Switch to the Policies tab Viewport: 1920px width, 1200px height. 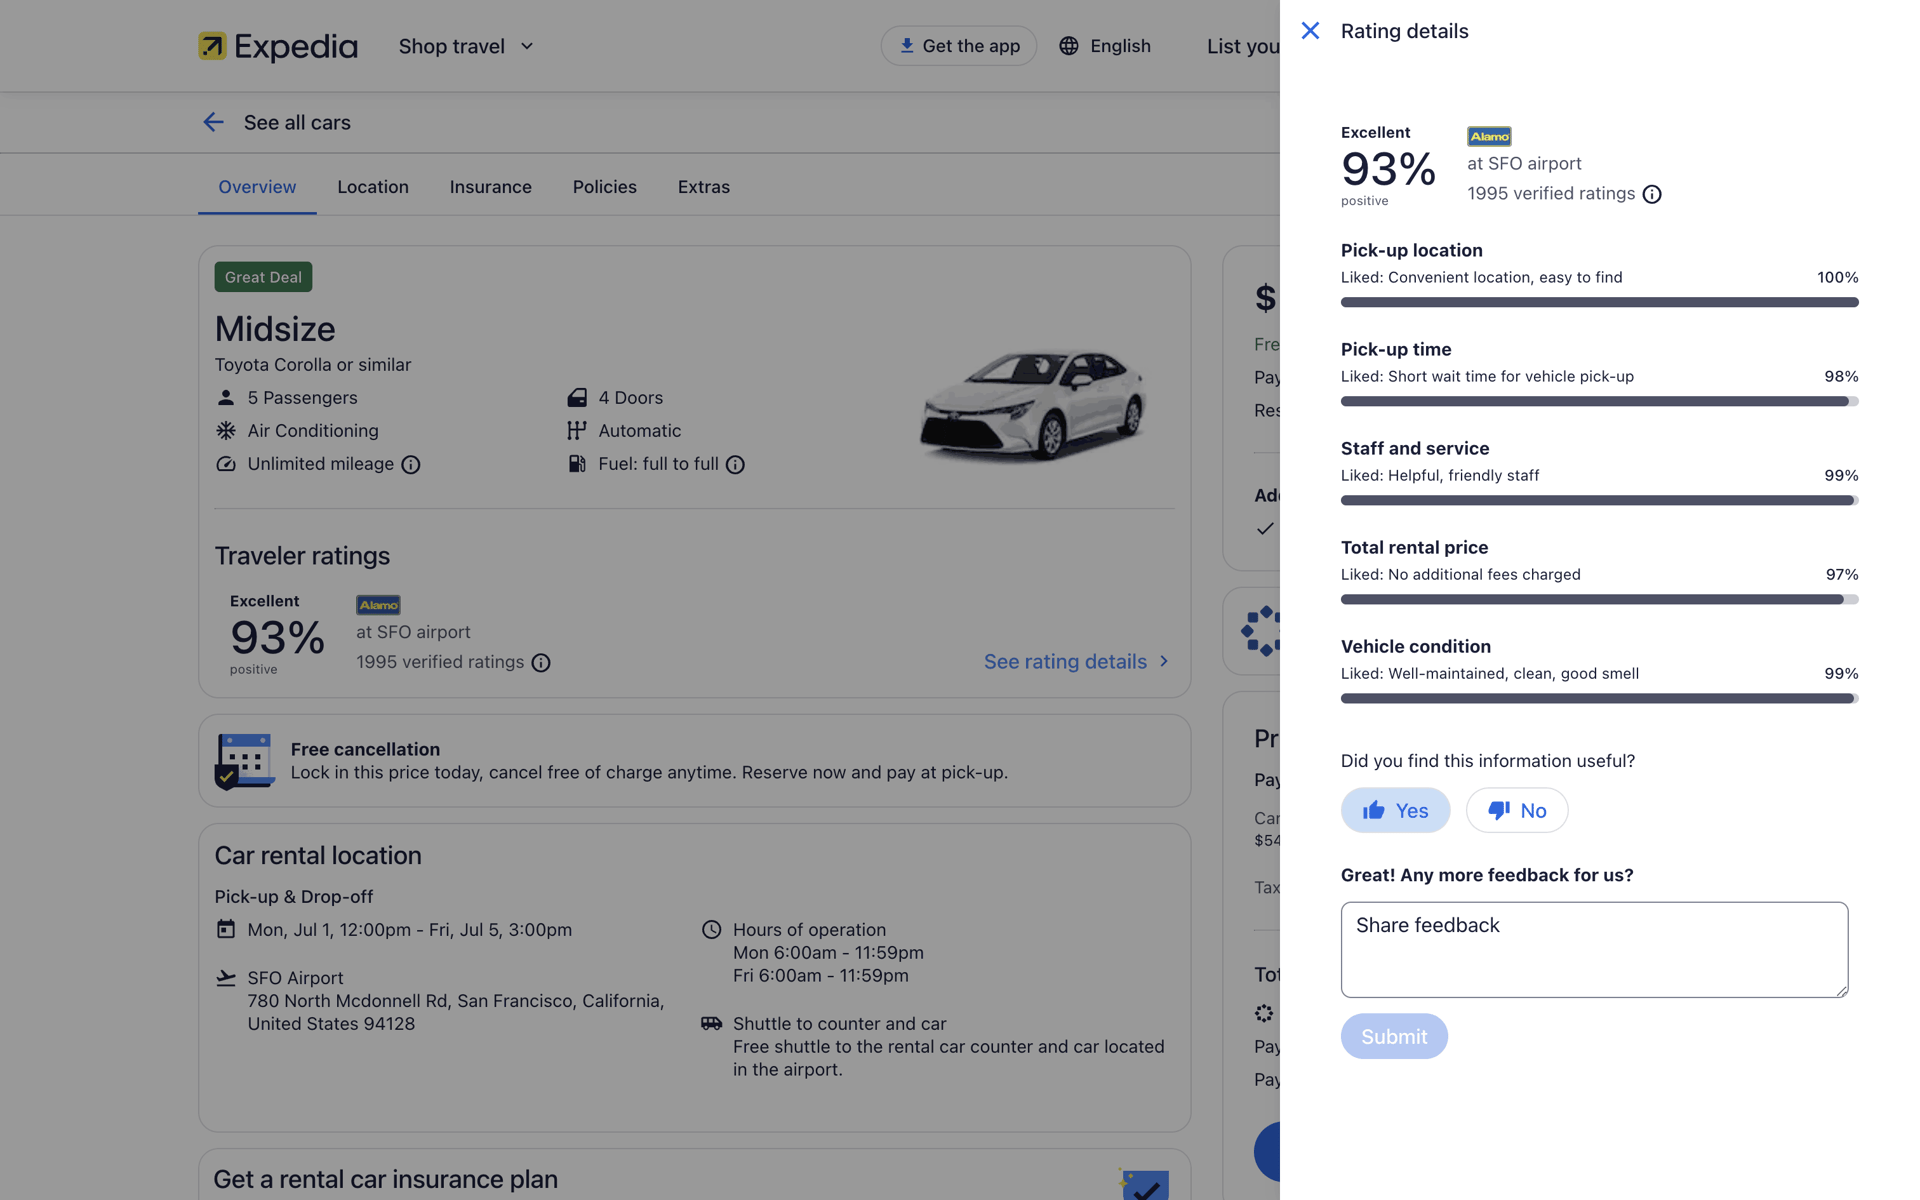point(604,187)
